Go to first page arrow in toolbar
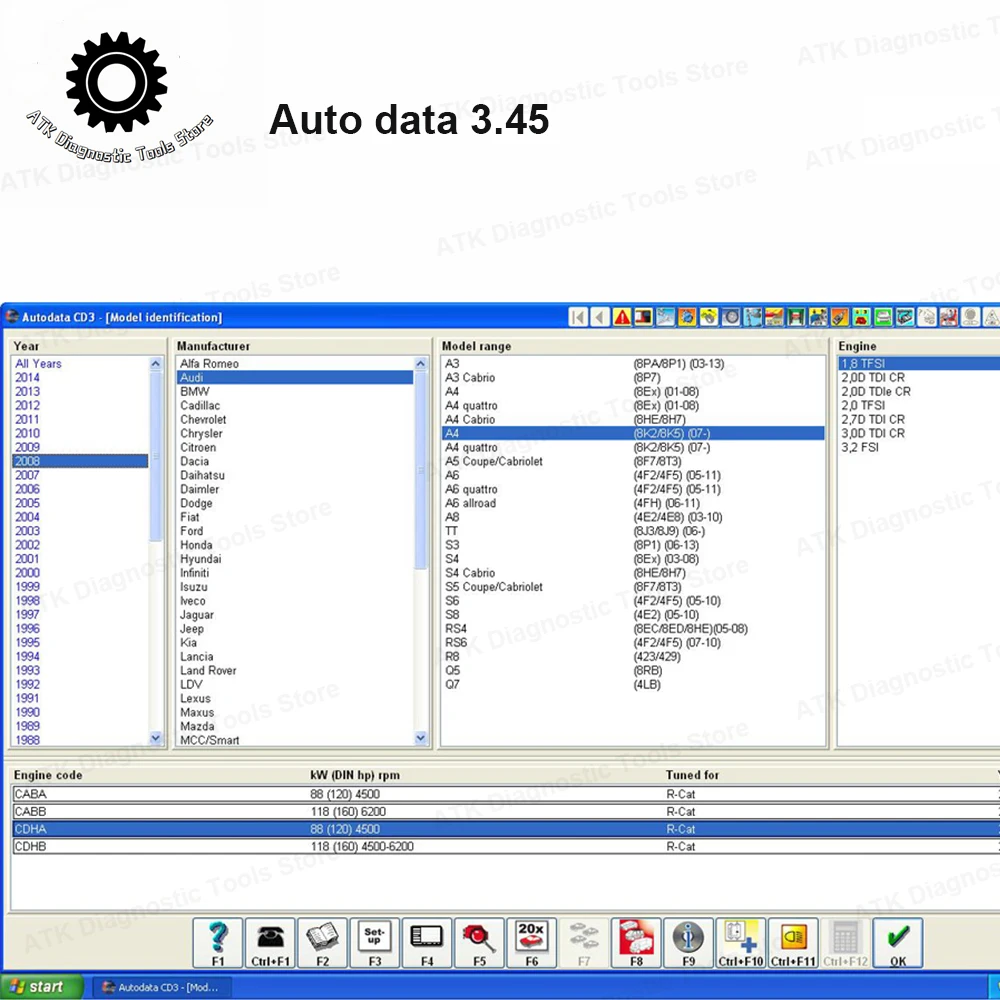1000x1000 pixels. coord(578,317)
